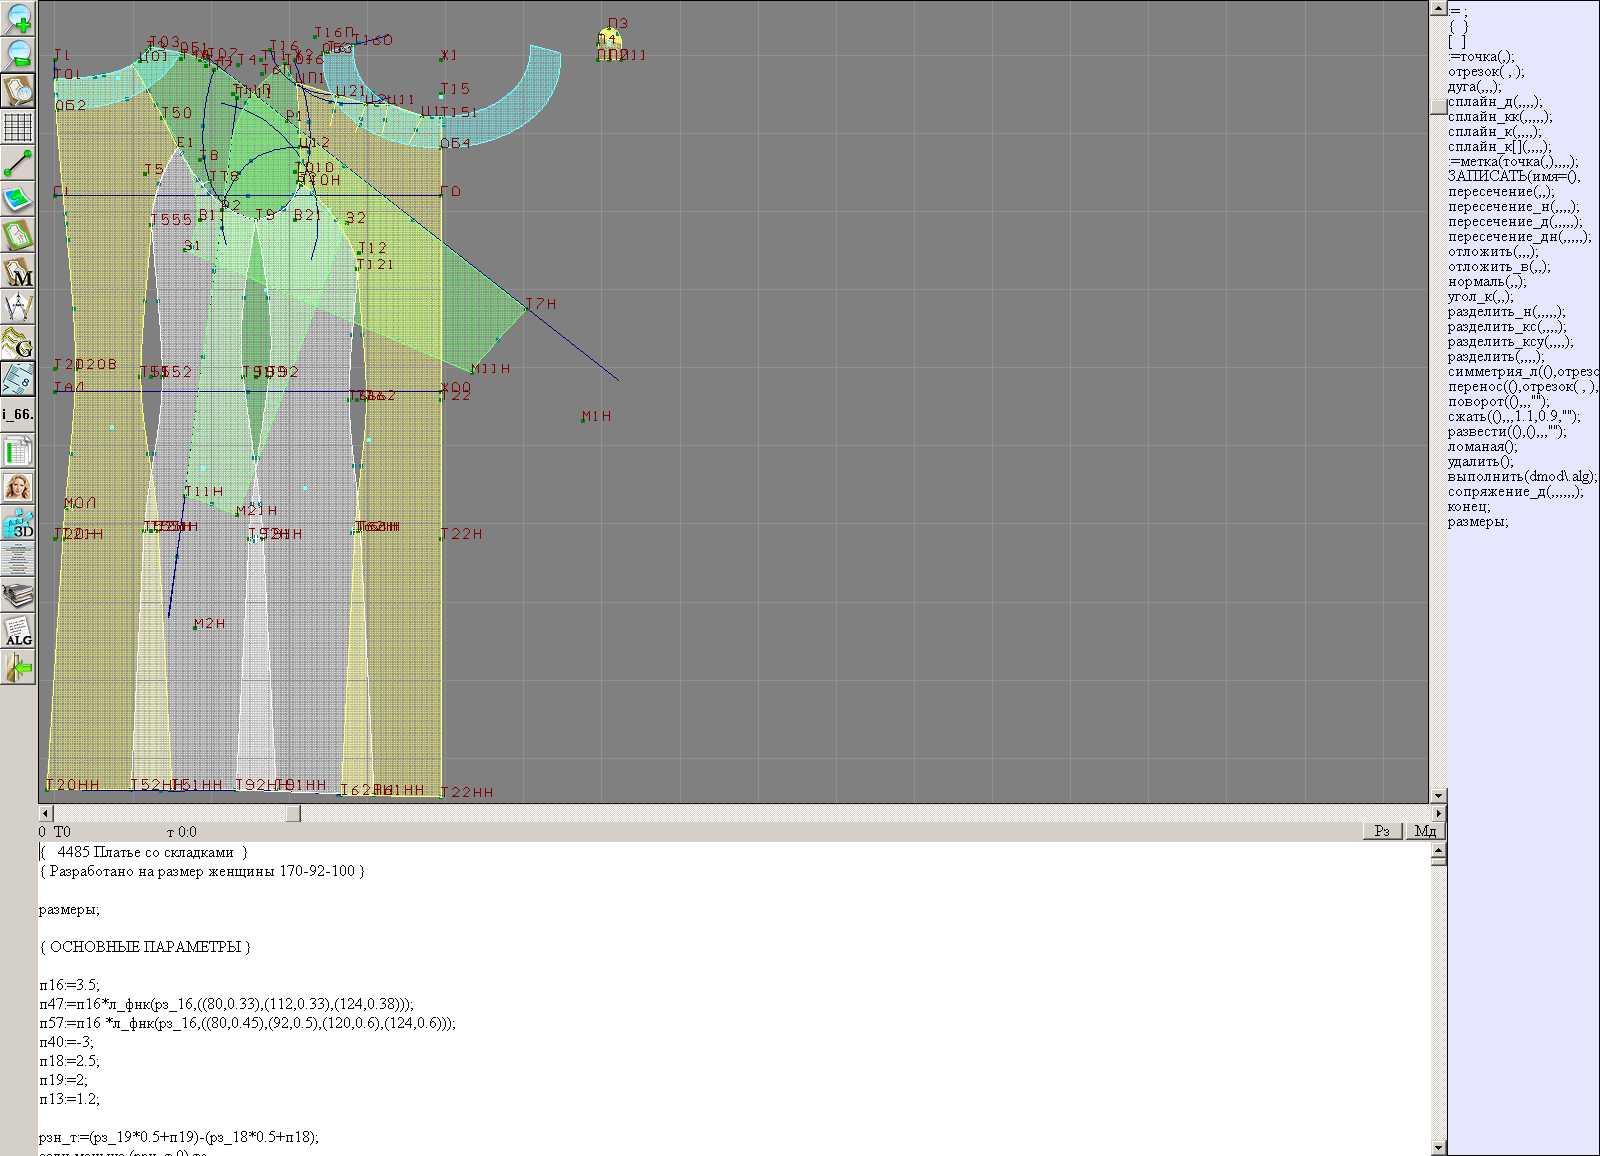1600x1156 pixels.
Task: Click the zoom in magnifier icon
Action: 18,19
